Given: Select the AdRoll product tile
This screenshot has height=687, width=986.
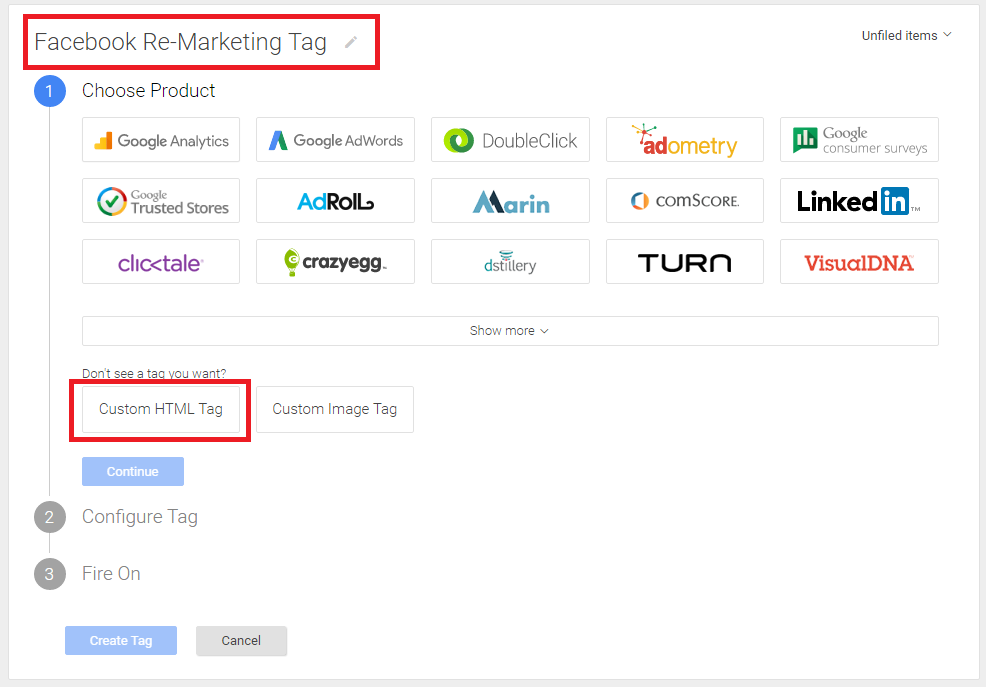Looking at the screenshot, I should tap(335, 201).
